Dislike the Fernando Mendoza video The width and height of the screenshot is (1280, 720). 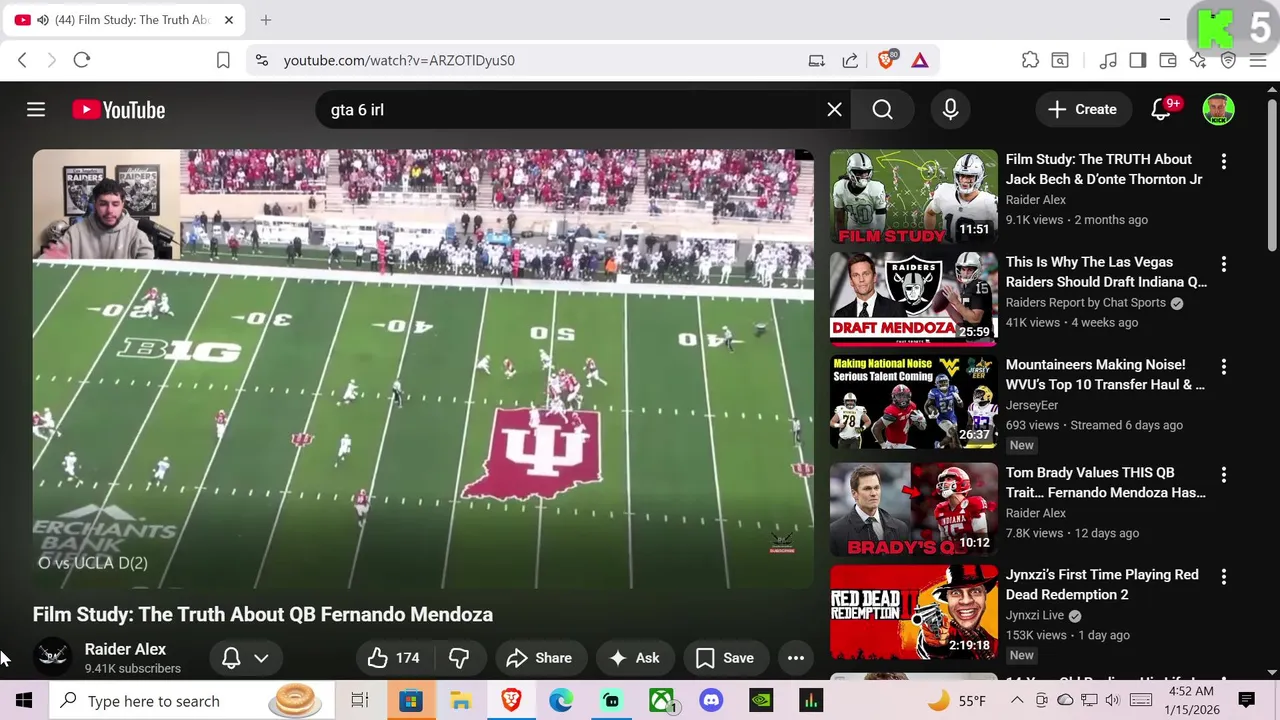click(460, 658)
